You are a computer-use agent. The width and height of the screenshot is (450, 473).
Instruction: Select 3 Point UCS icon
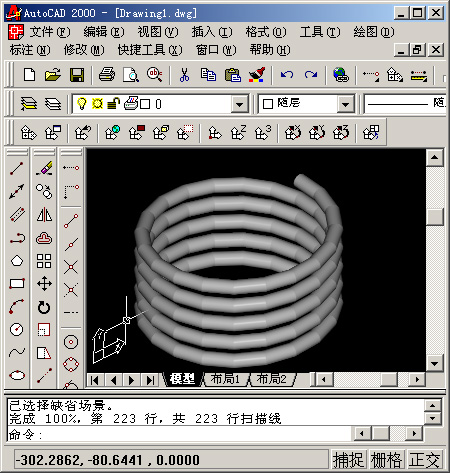(263, 133)
